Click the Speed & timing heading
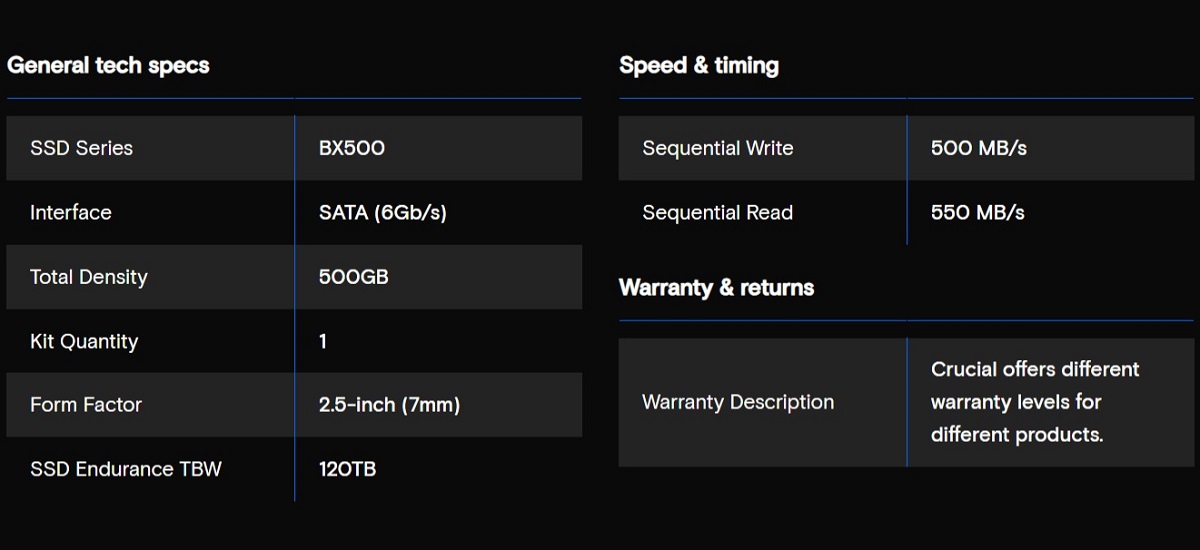The image size is (1200, 550). click(698, 66)
